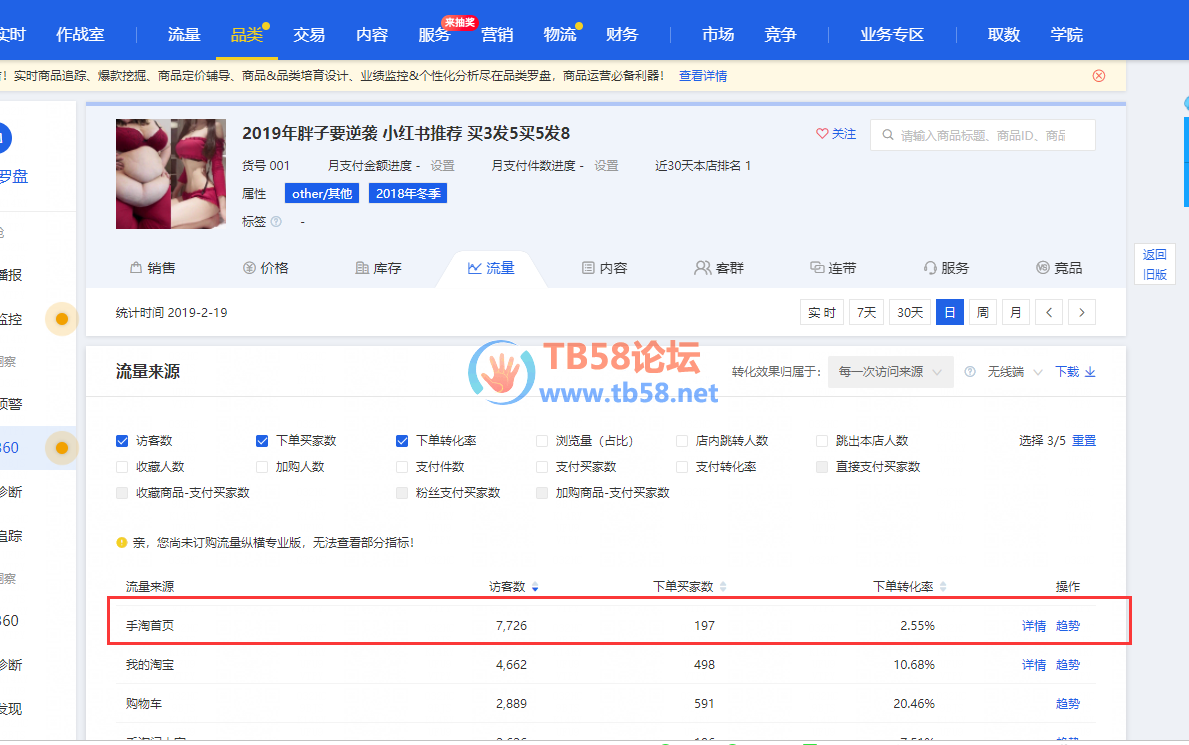Check the 店内跳转人数 checkbox

[682, 441]
